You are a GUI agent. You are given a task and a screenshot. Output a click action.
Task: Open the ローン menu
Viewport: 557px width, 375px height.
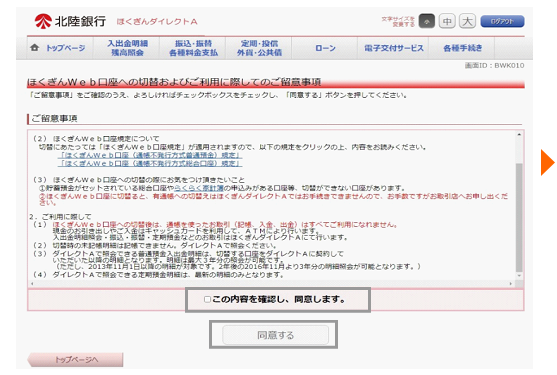(325, 48)
